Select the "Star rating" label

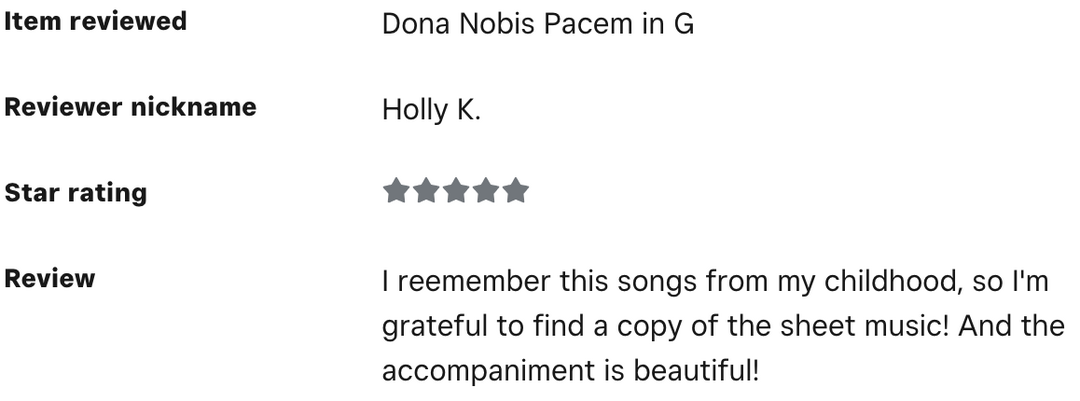pyautogui.click(x=75, y=193)
